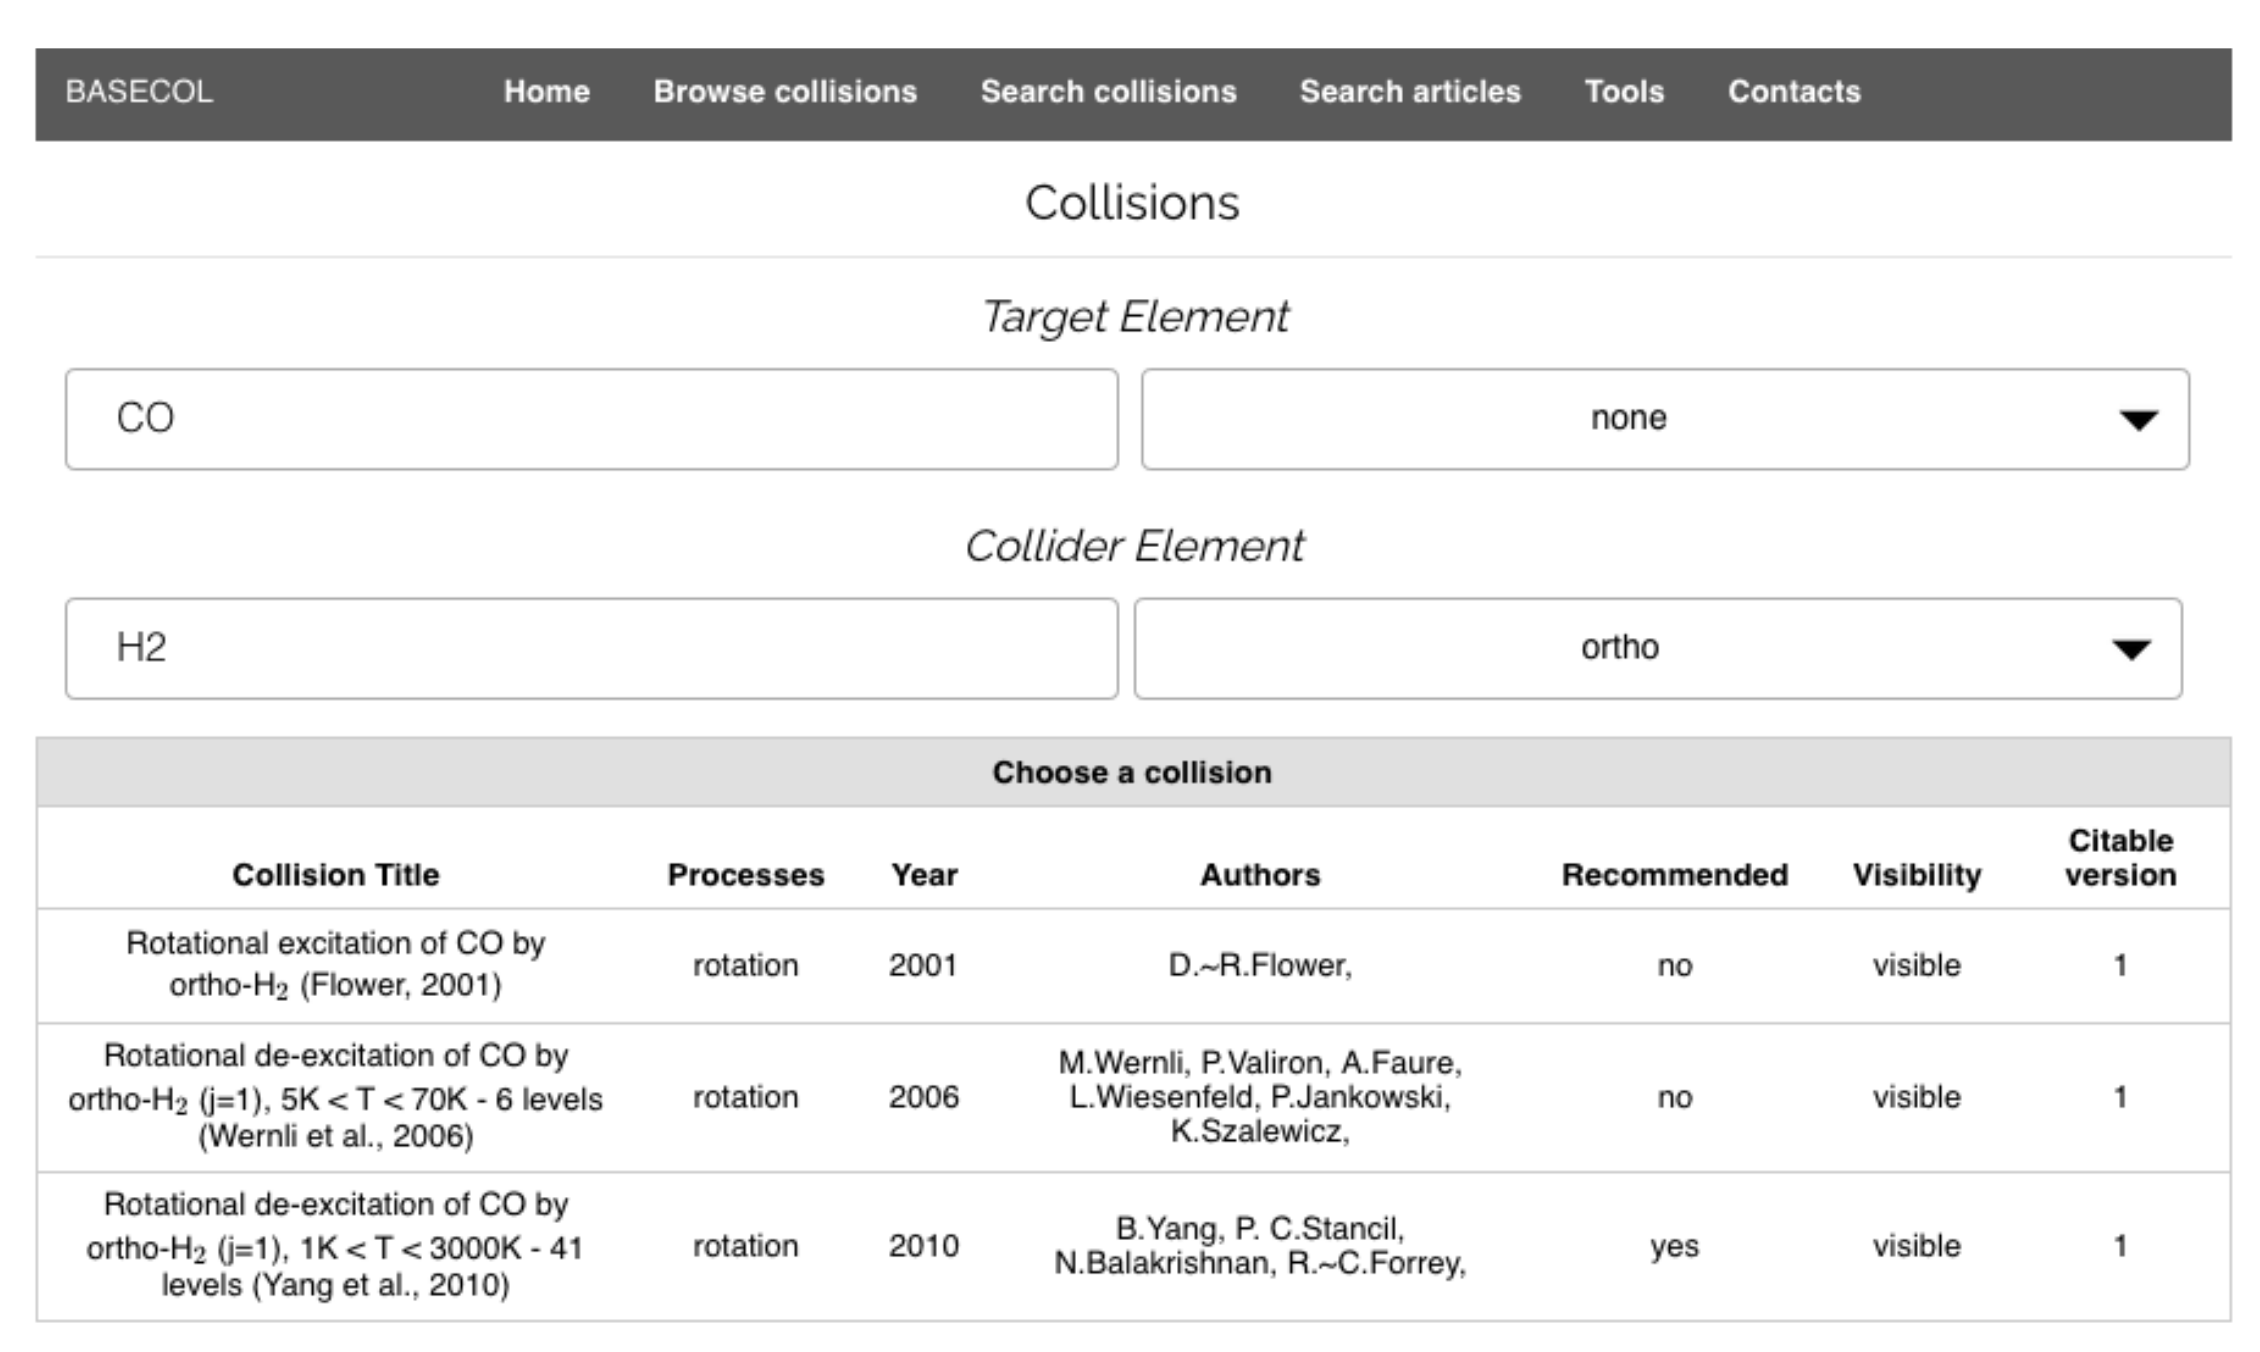Click the target dropdown arrow icon
The height and width of the screenshot is (1352, 2260).
2138,420
